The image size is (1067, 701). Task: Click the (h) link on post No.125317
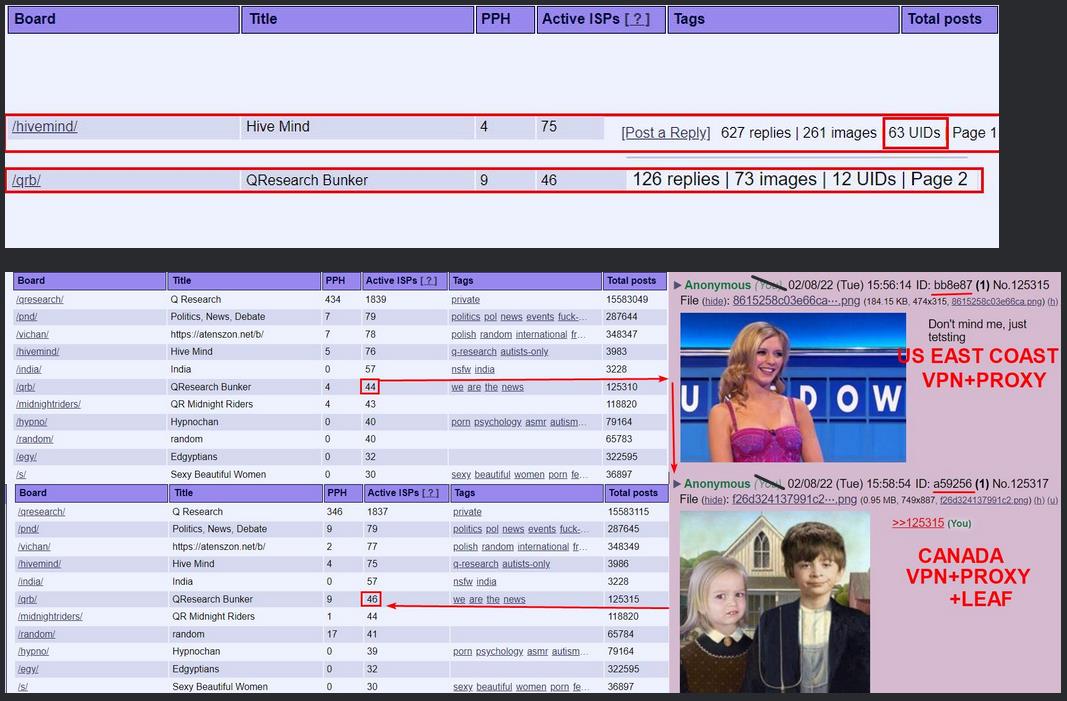click(x=1039, y=500)
